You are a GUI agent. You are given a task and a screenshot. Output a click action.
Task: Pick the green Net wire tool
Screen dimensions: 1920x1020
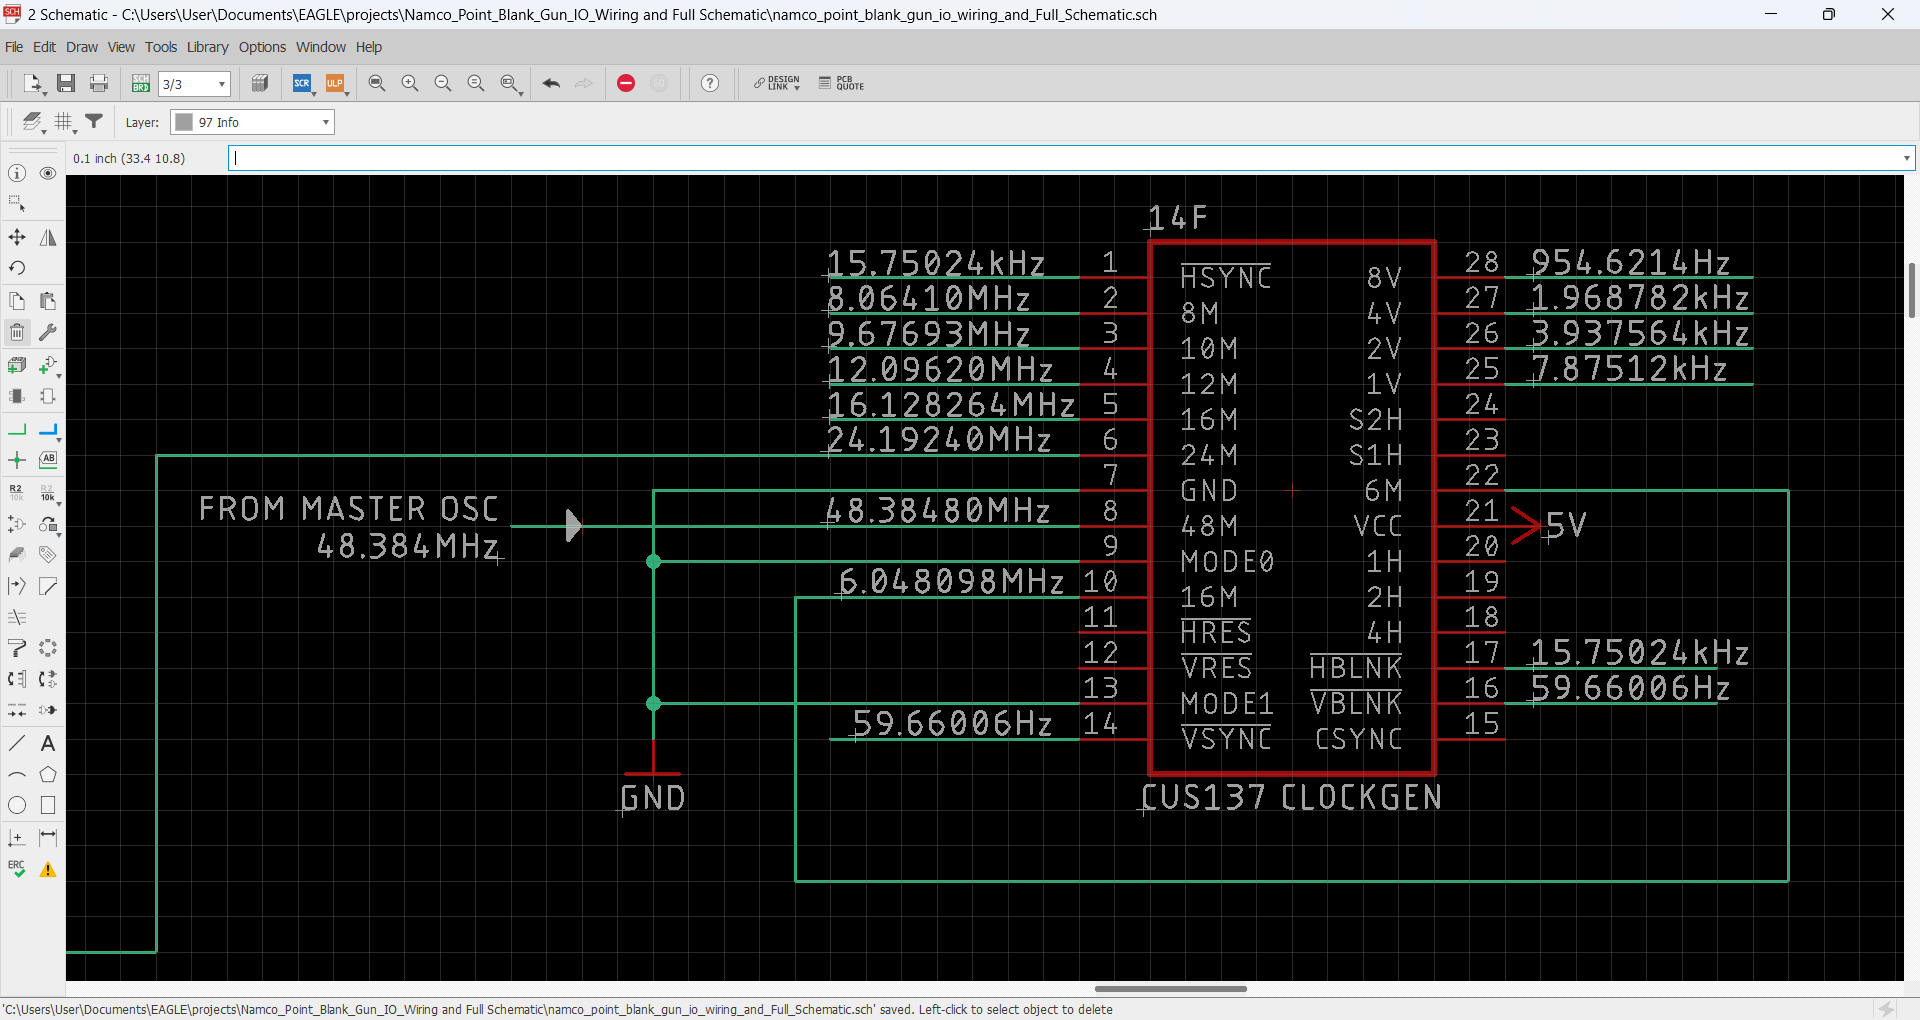pyautogui.click(x=17, y=430)
